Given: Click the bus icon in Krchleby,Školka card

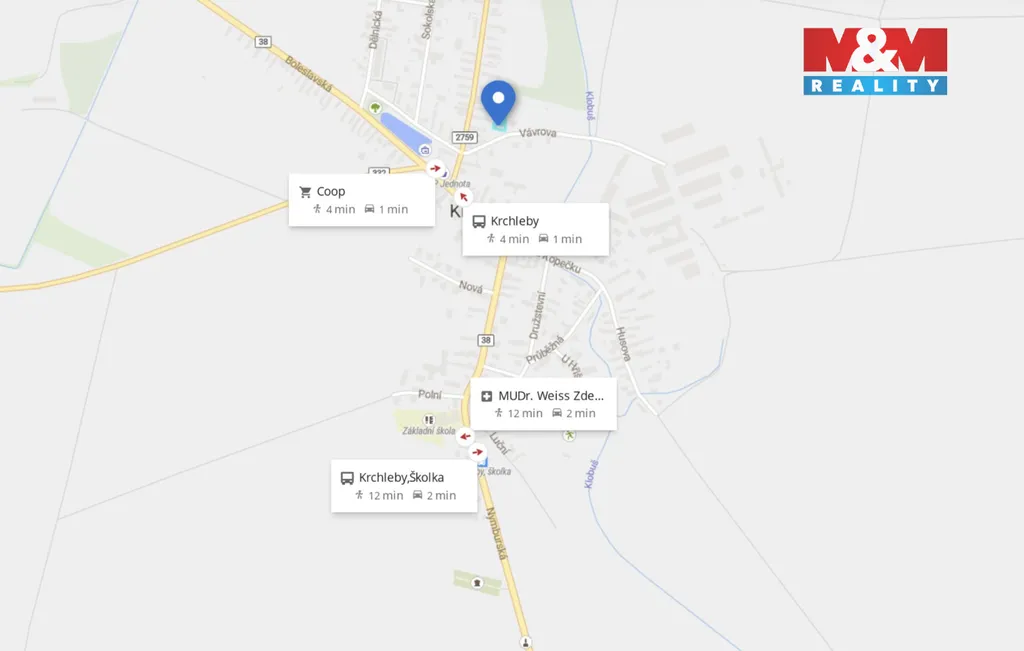Looking at the screenshot, I should point(347,479).
